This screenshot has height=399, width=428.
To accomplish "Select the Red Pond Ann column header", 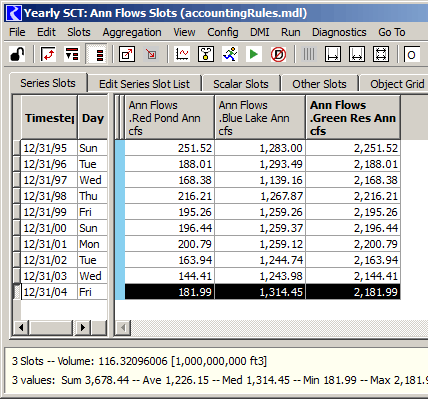I will pyautogui.click(x=170, y=118).
